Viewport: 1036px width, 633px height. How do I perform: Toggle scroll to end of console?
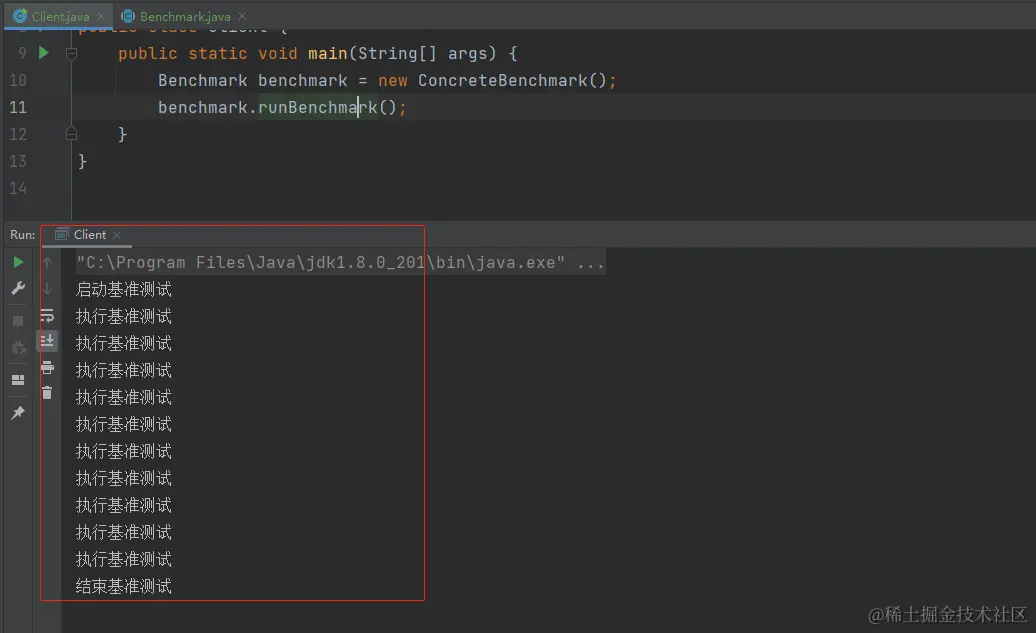click(x=47, y=341)
